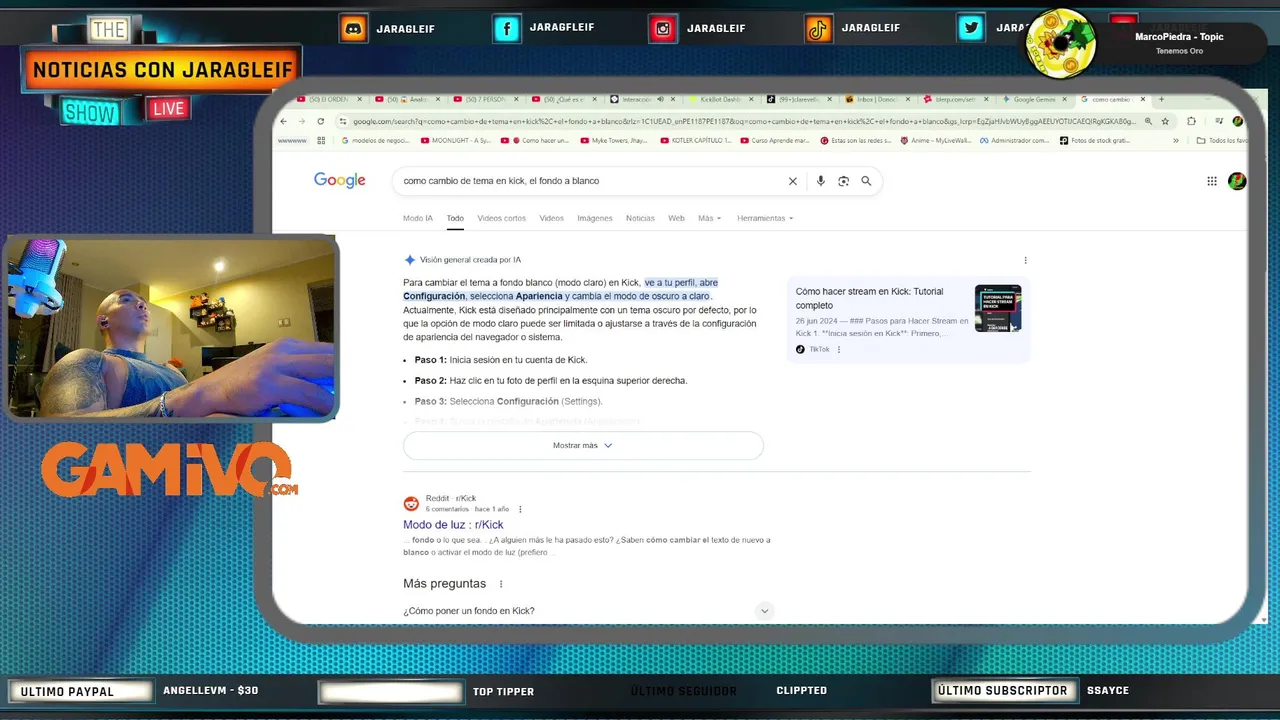The height and width of the screenshot is (720, 1280).
Task: Expand the AI overview with Mostrar más
Action: (x=583, y=445)
